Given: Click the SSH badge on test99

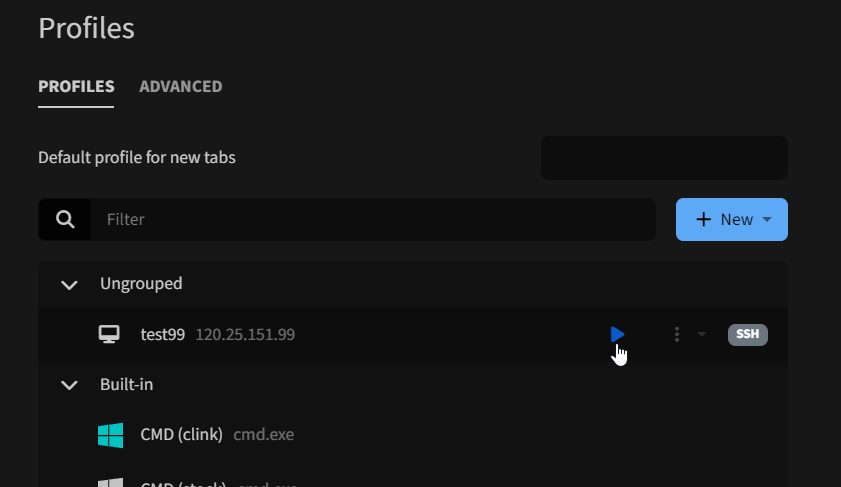Looking at the screenshot, I should point(747,334).
